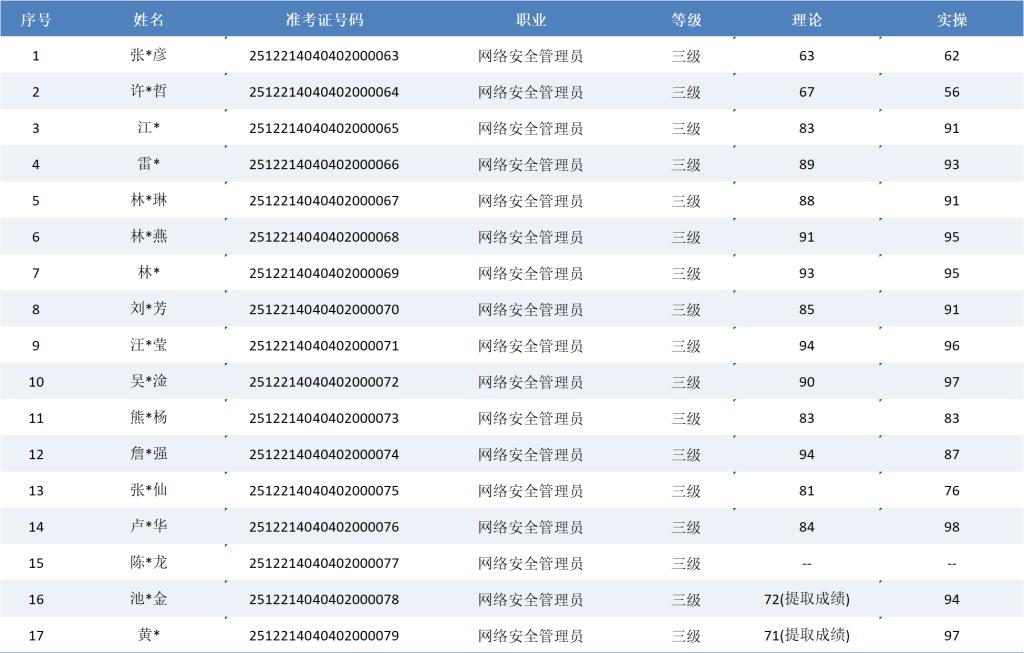Click the 71(提取成绩) theory score cell
1024x653 pixels.
pyautogui.click(x=807, y=635)
